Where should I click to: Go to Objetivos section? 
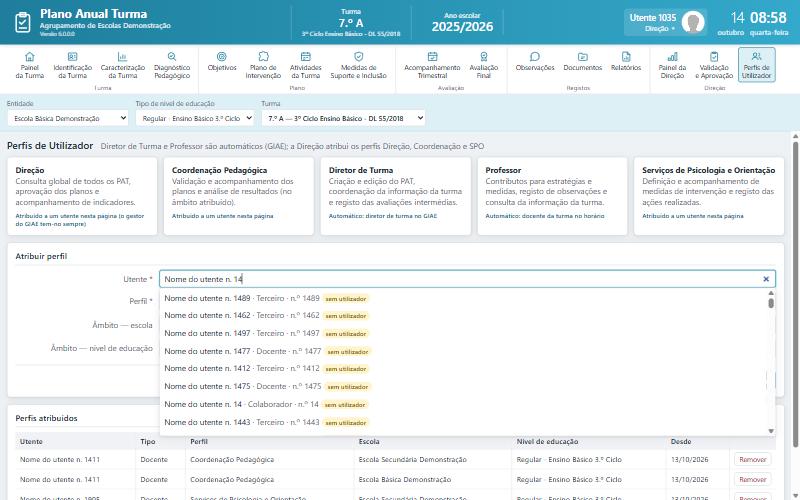pos(222,61)
